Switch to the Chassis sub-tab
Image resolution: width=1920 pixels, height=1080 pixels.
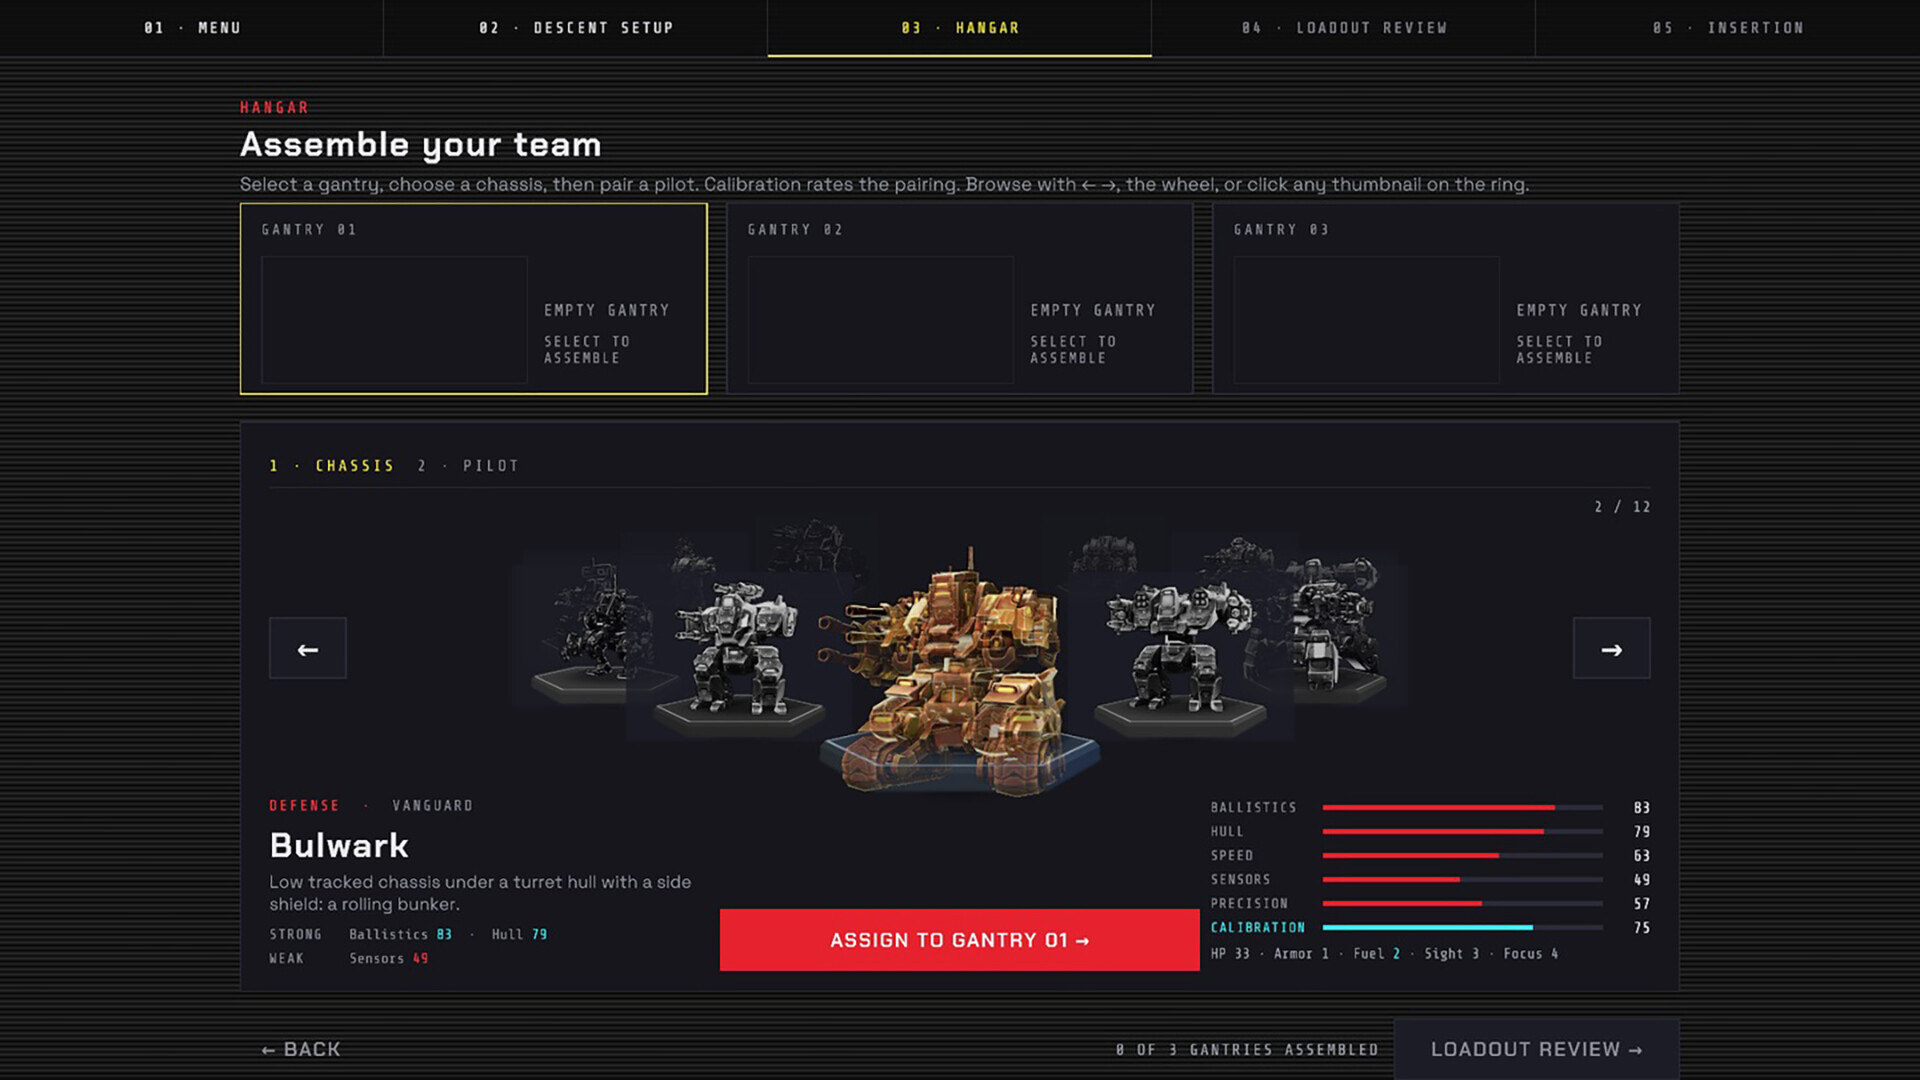pos(331,466)
